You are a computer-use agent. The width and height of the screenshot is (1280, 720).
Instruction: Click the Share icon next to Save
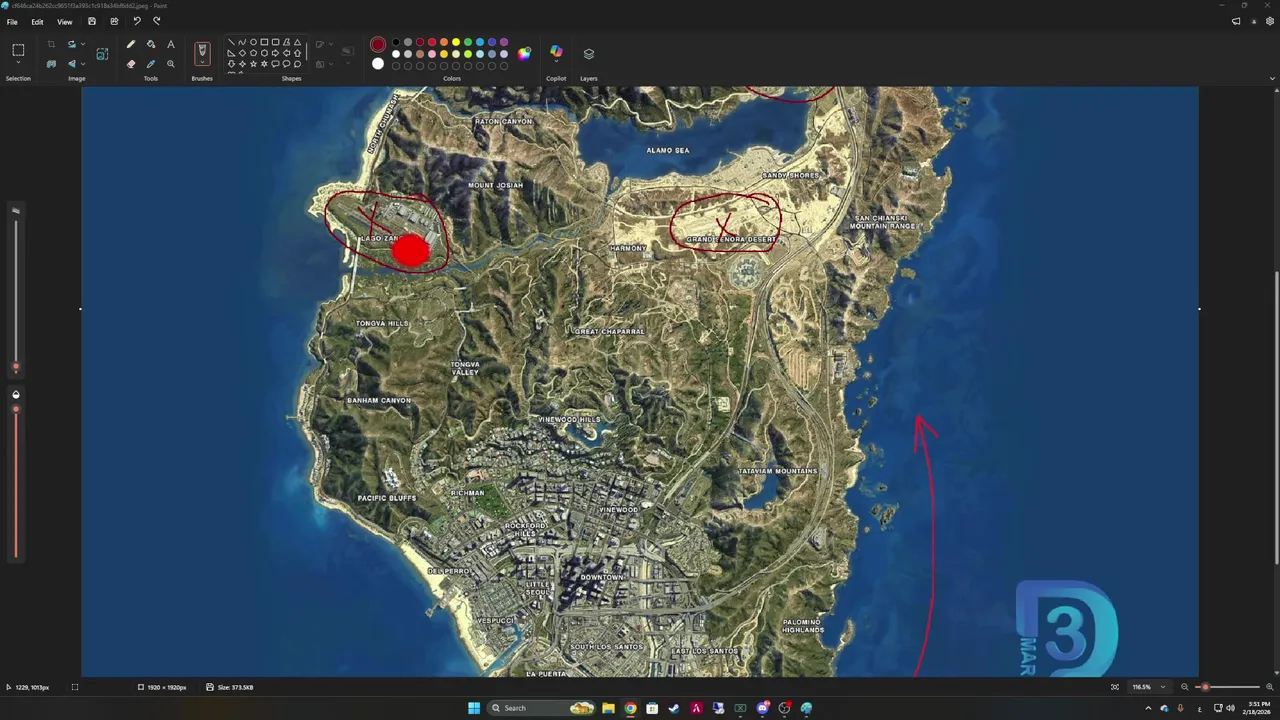[114, 21]
